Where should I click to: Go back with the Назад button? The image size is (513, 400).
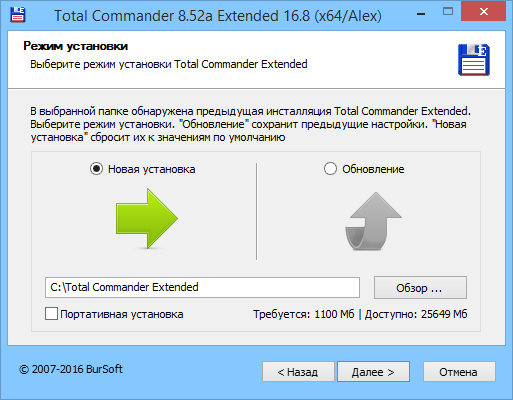(298, 372)
